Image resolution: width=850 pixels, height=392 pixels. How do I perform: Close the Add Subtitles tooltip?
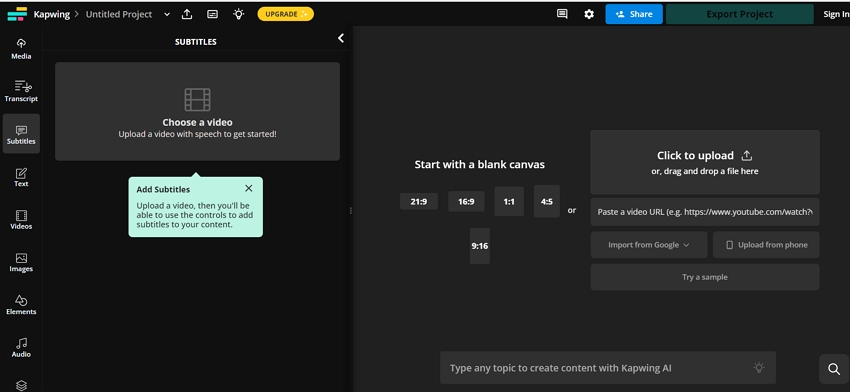click(248, 188)
